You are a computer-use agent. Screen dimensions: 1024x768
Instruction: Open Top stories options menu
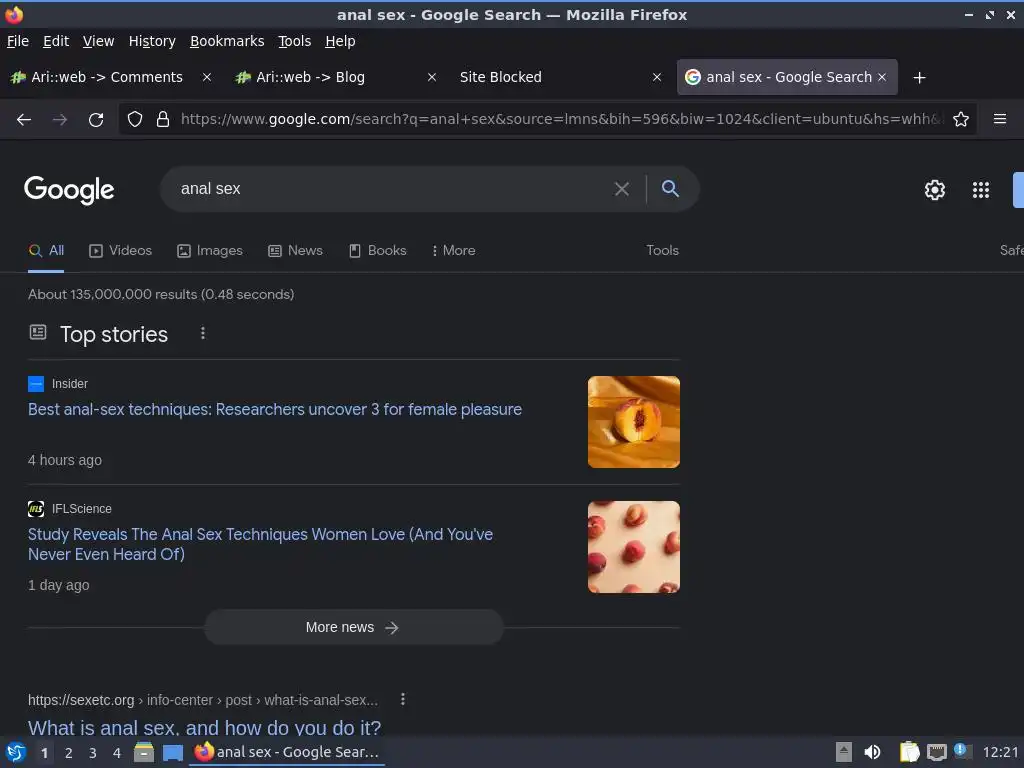point(203,334)
